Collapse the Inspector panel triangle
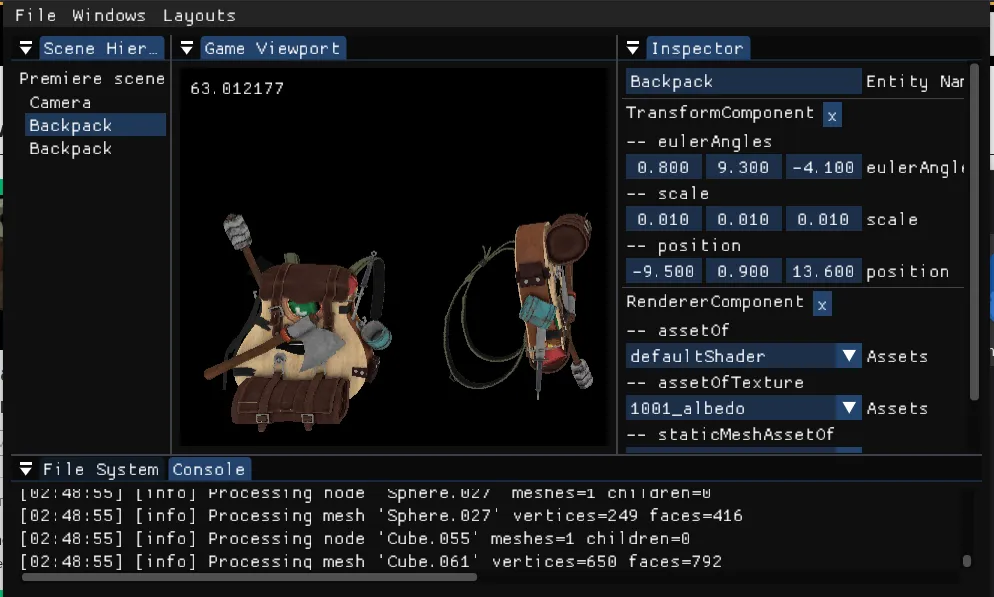 pos(633,48)
